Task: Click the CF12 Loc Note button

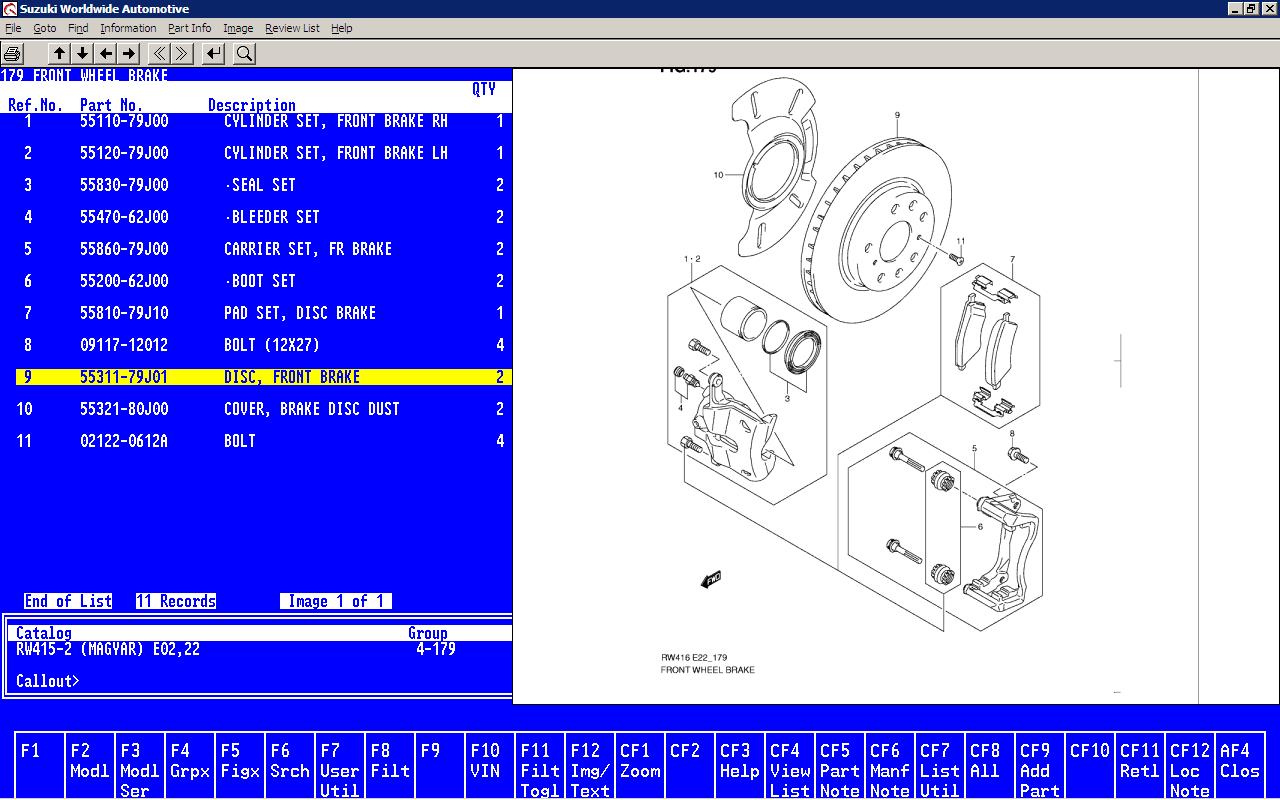Action: (x=1190, y=766)
